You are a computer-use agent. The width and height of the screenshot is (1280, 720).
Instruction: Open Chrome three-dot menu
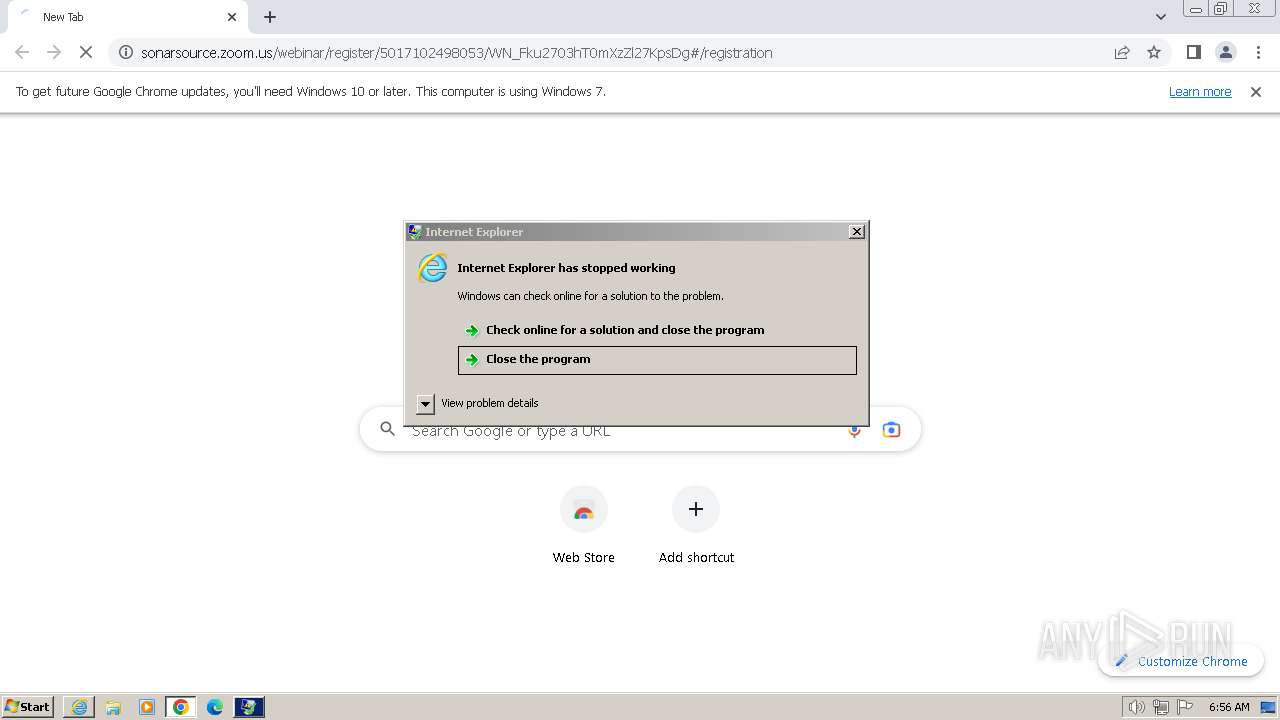coord(1258,52)
